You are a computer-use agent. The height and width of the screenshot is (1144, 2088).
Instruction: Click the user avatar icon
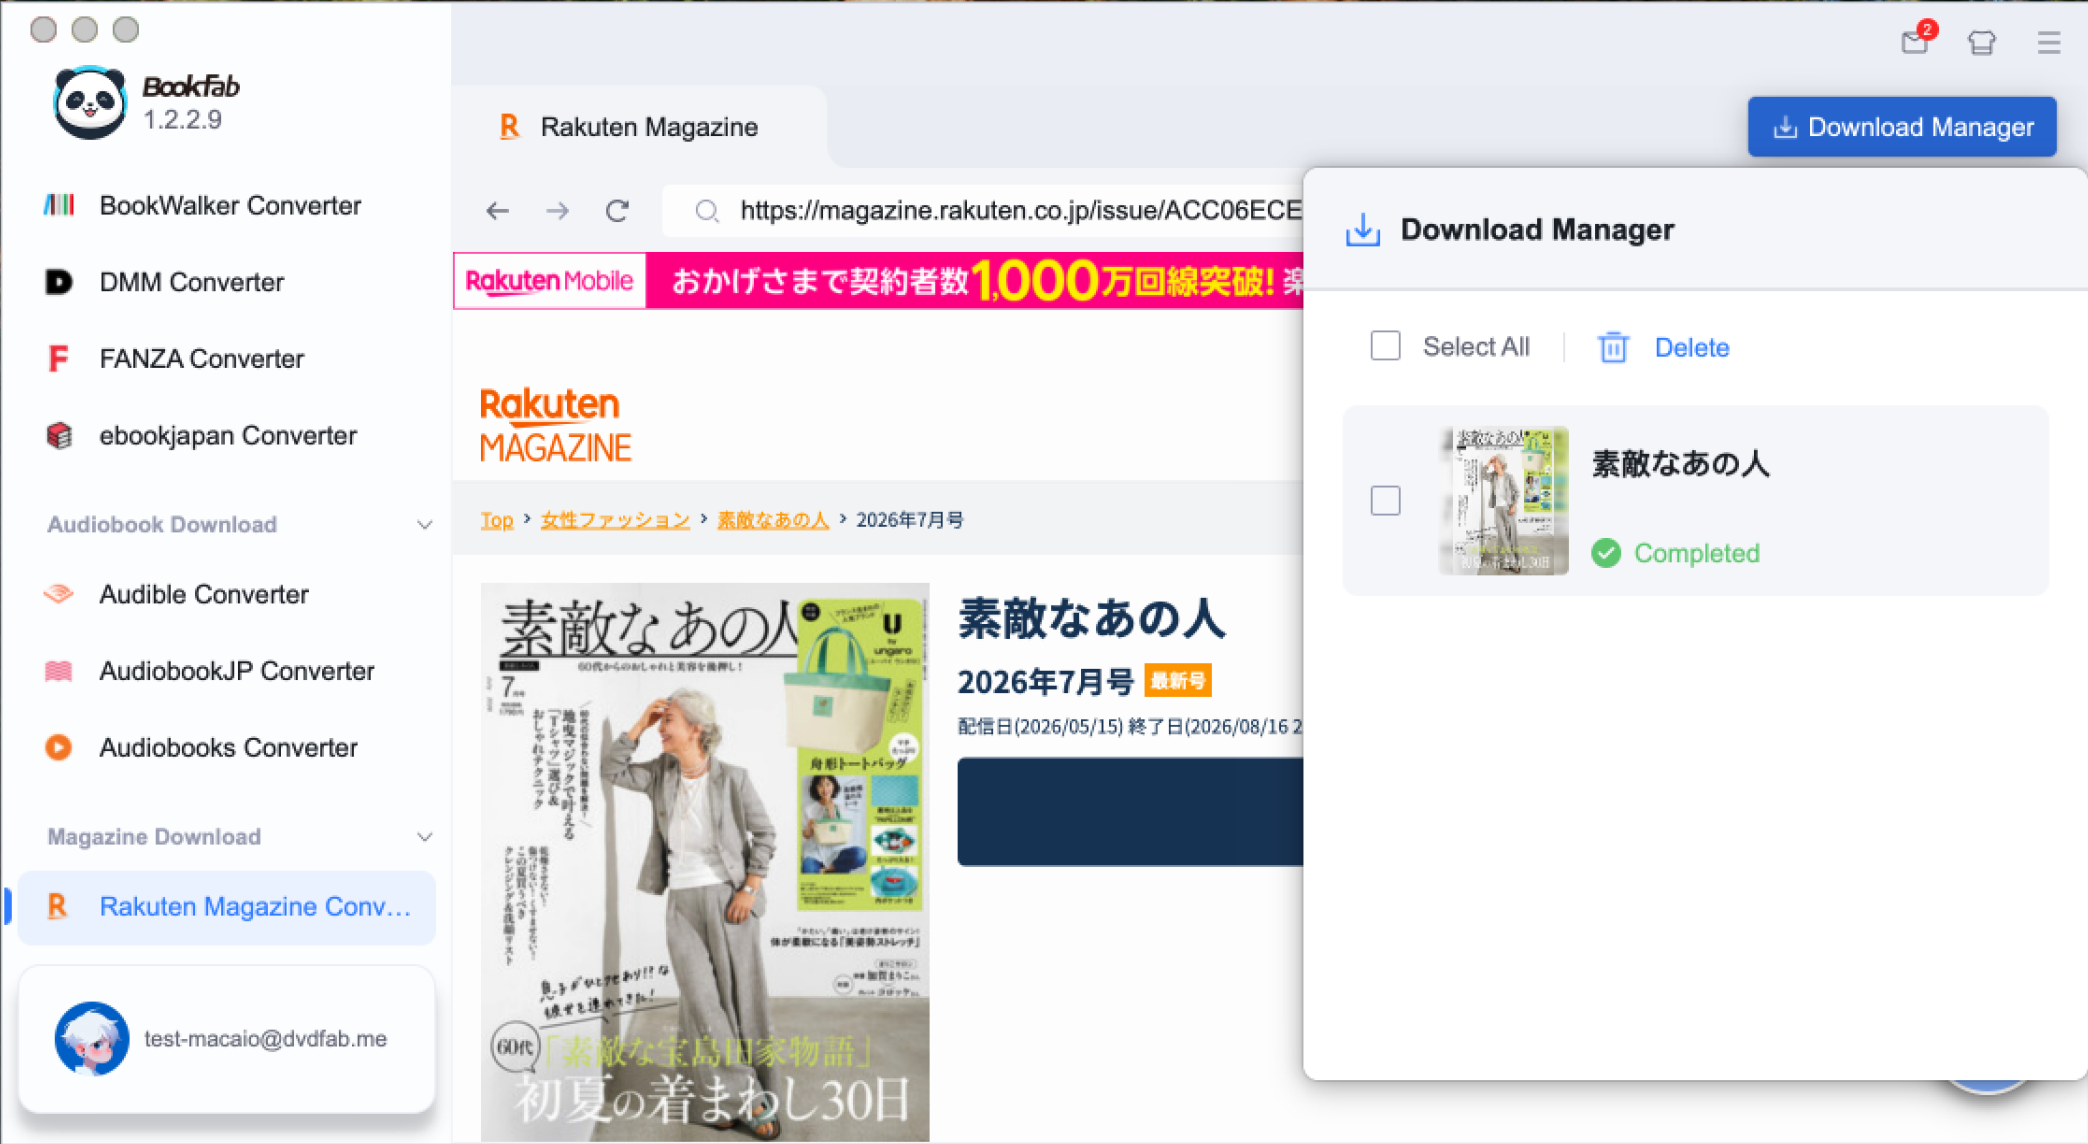pyautogui.click(x=92, y=1038)
